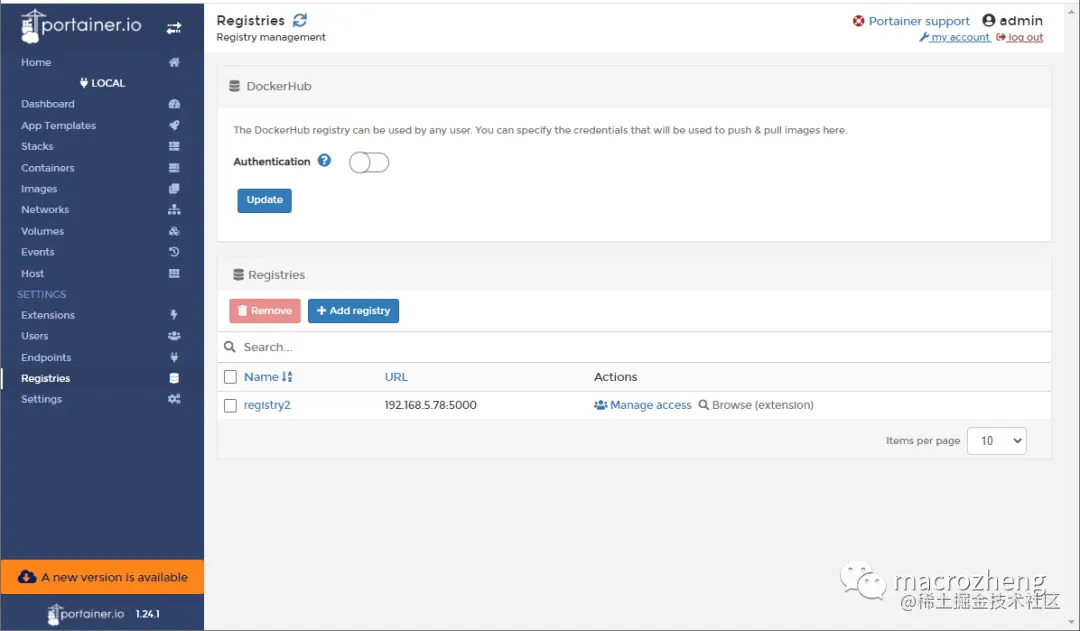Check the registry2 row checkbox
The height and width of the screenshot is (631, 1080).
tap(230, 406)
